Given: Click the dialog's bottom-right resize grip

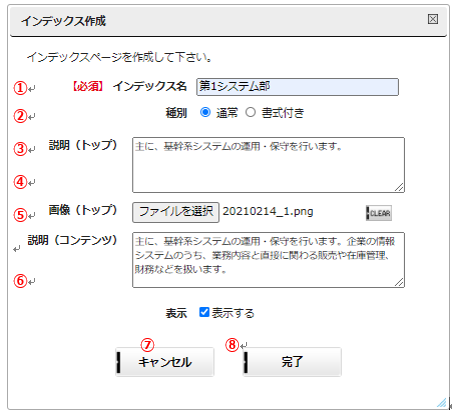Looking at the screenshot, I should click(442, 403).
